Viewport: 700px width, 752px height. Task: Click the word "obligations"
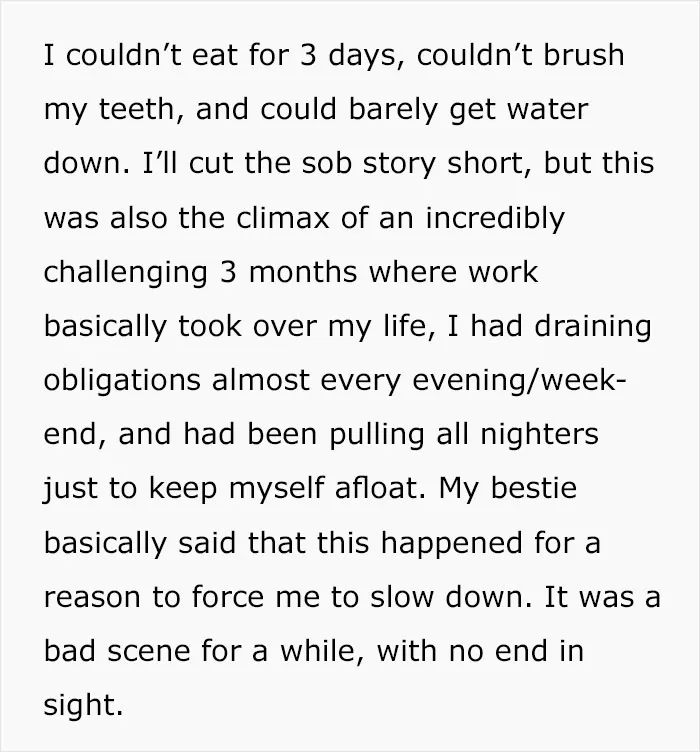point(122,382)
